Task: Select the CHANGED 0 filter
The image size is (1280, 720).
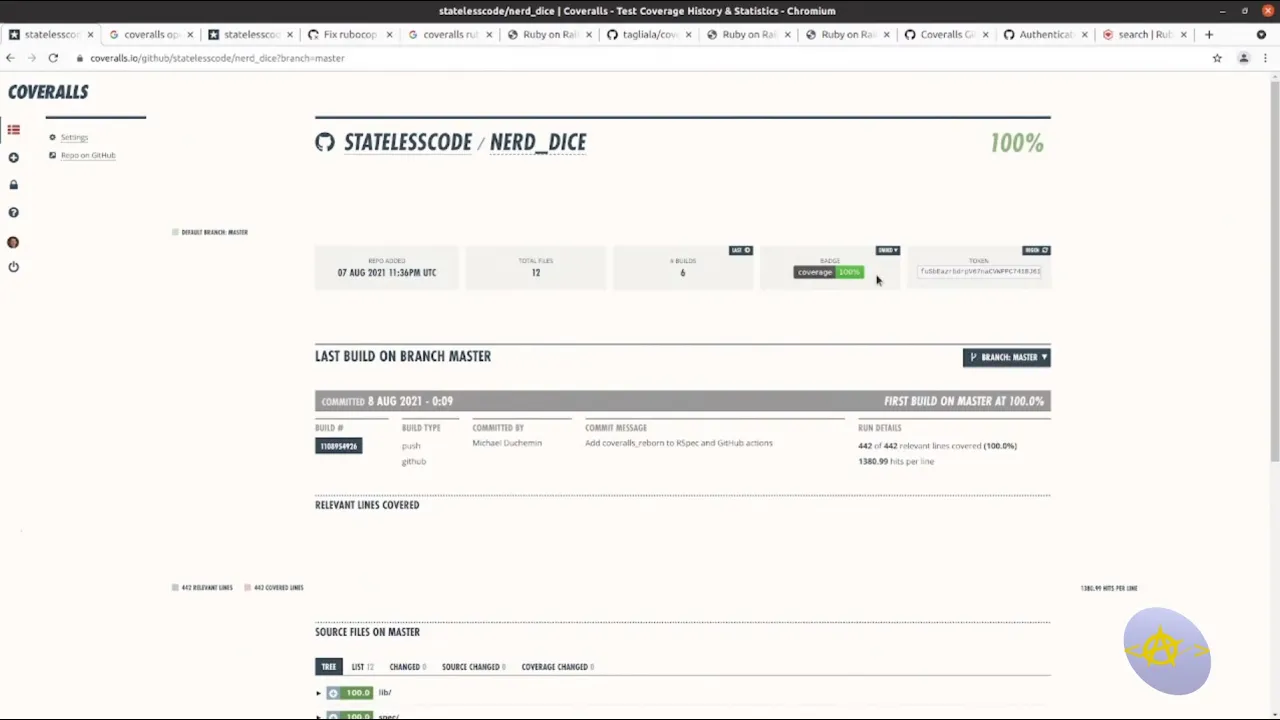Action: coord(407,667)
